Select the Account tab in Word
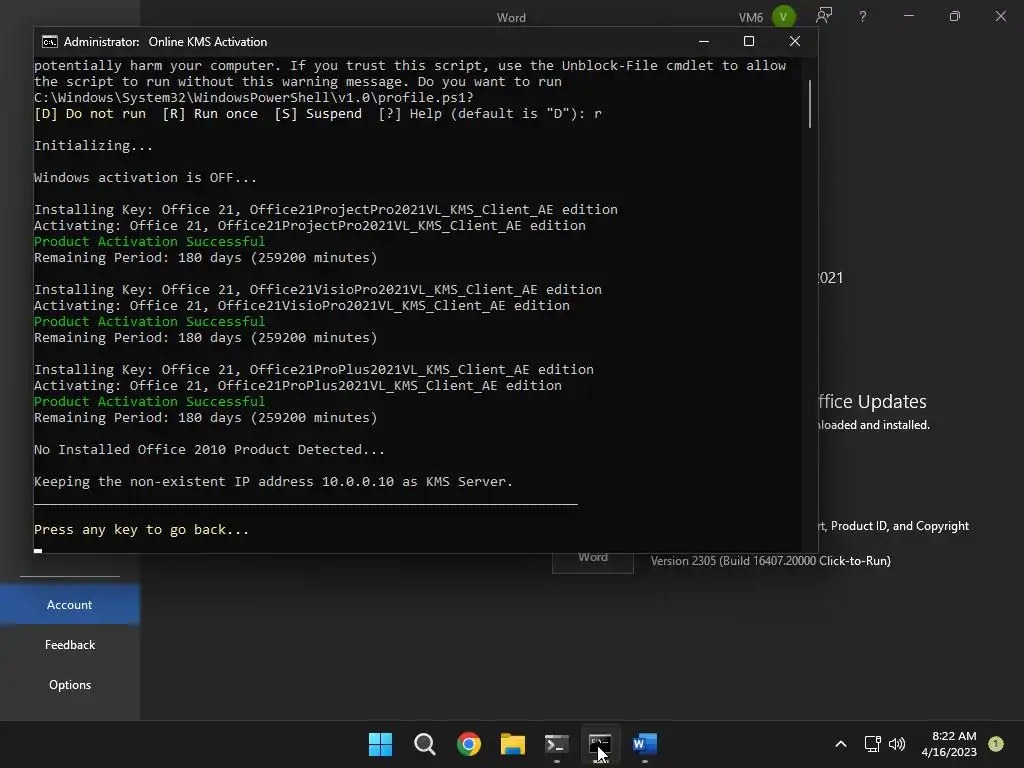This screenshot has height=768, width=1024. [x=69, y=605]
